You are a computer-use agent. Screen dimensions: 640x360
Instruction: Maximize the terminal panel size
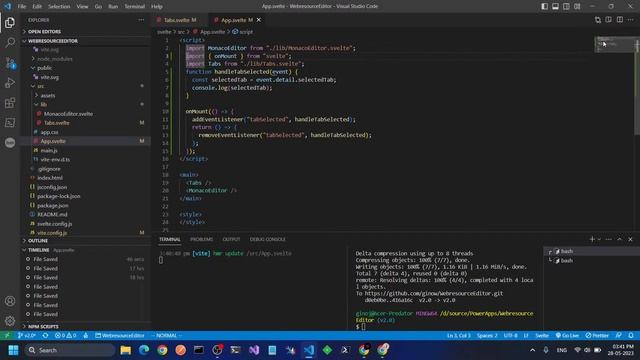point(619,239)
